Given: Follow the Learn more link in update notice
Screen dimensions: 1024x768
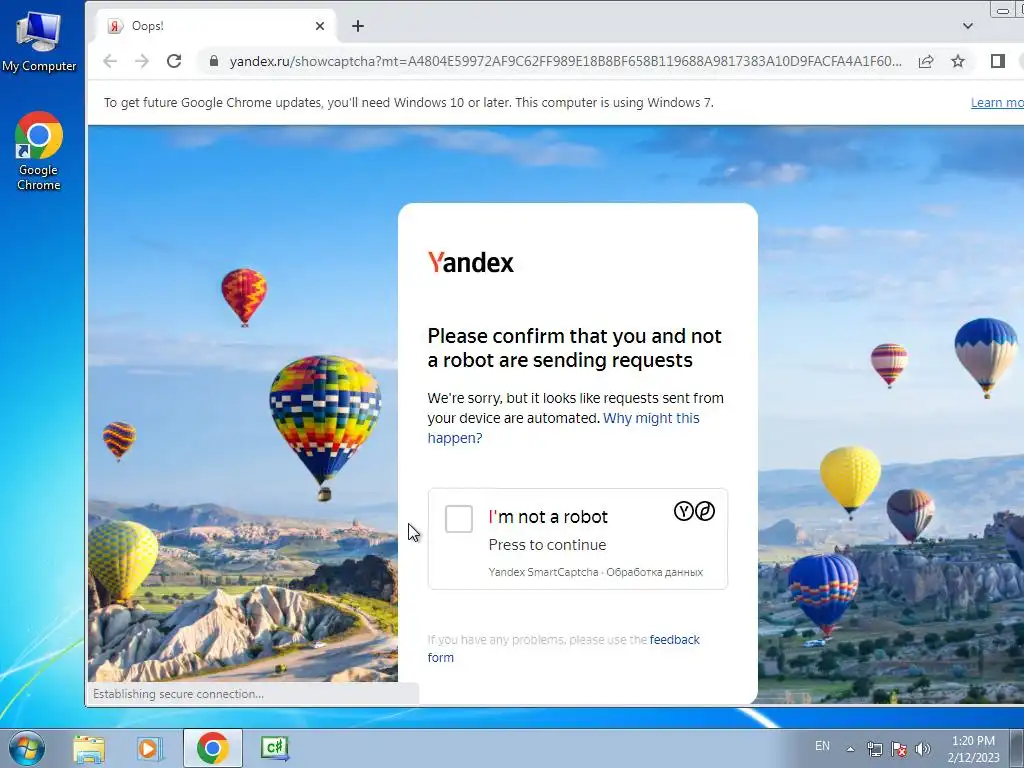Looking at the screenshot, I should click(x=997, y=103).
